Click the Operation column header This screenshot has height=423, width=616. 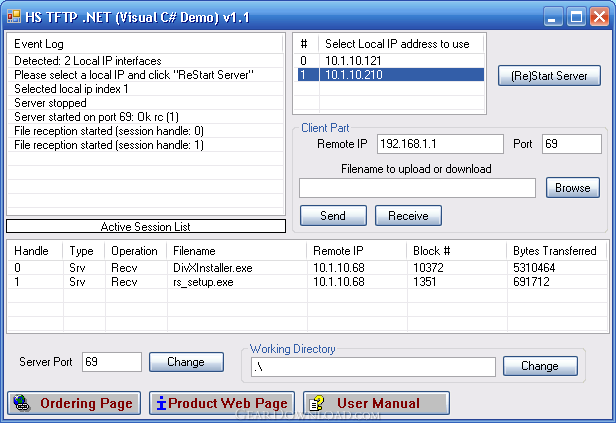click(x=136, y=251)
